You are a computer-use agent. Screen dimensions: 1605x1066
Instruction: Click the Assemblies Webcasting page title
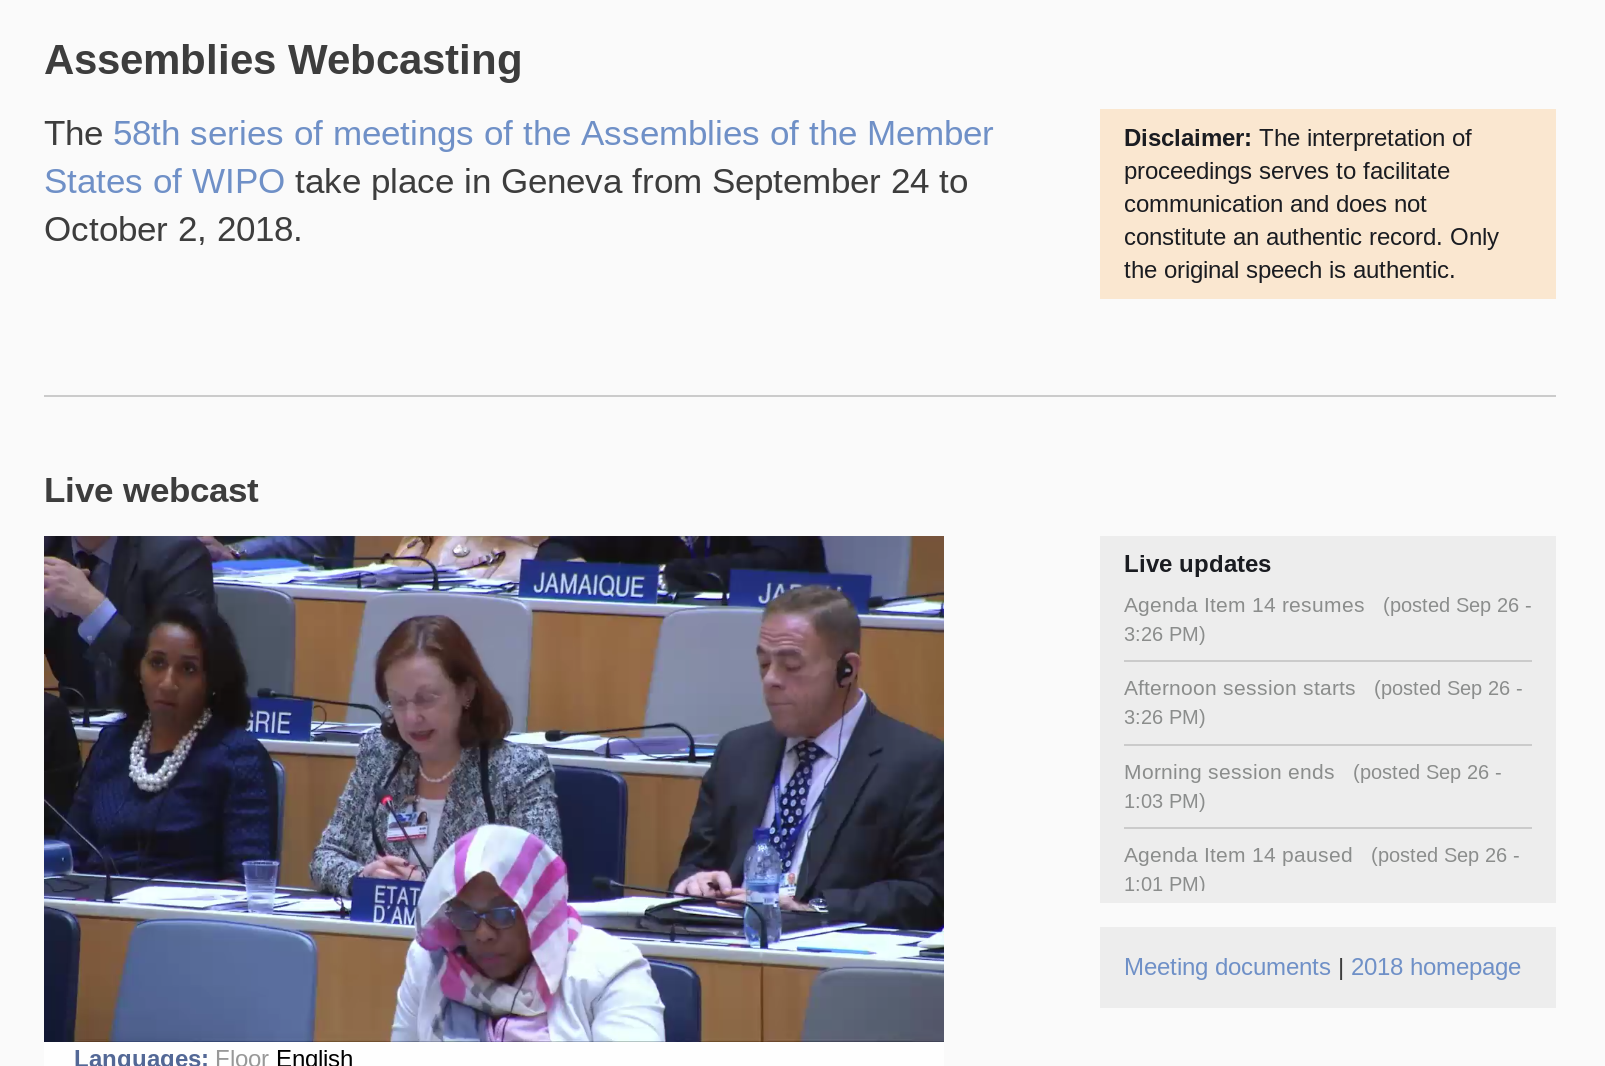pos(282,60)
